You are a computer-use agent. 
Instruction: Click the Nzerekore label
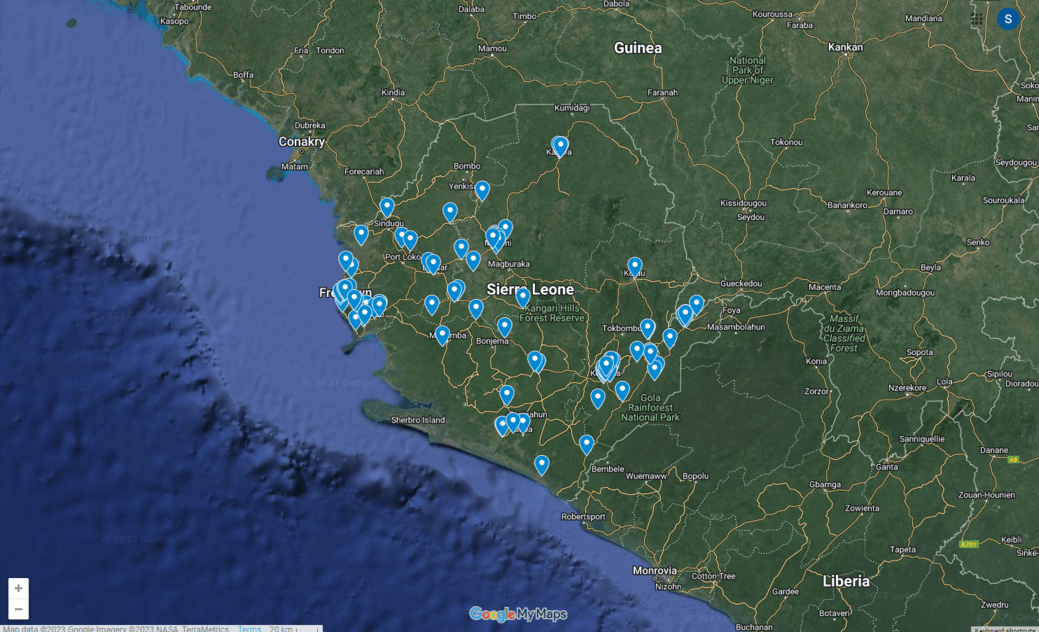907,388
